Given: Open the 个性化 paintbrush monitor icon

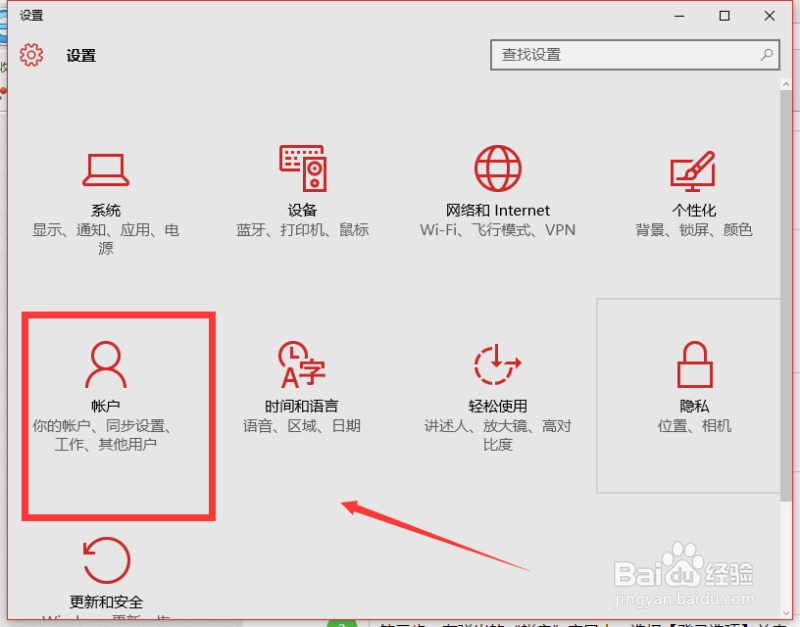Looking at the screenshot, I should (x=693, y=171).
